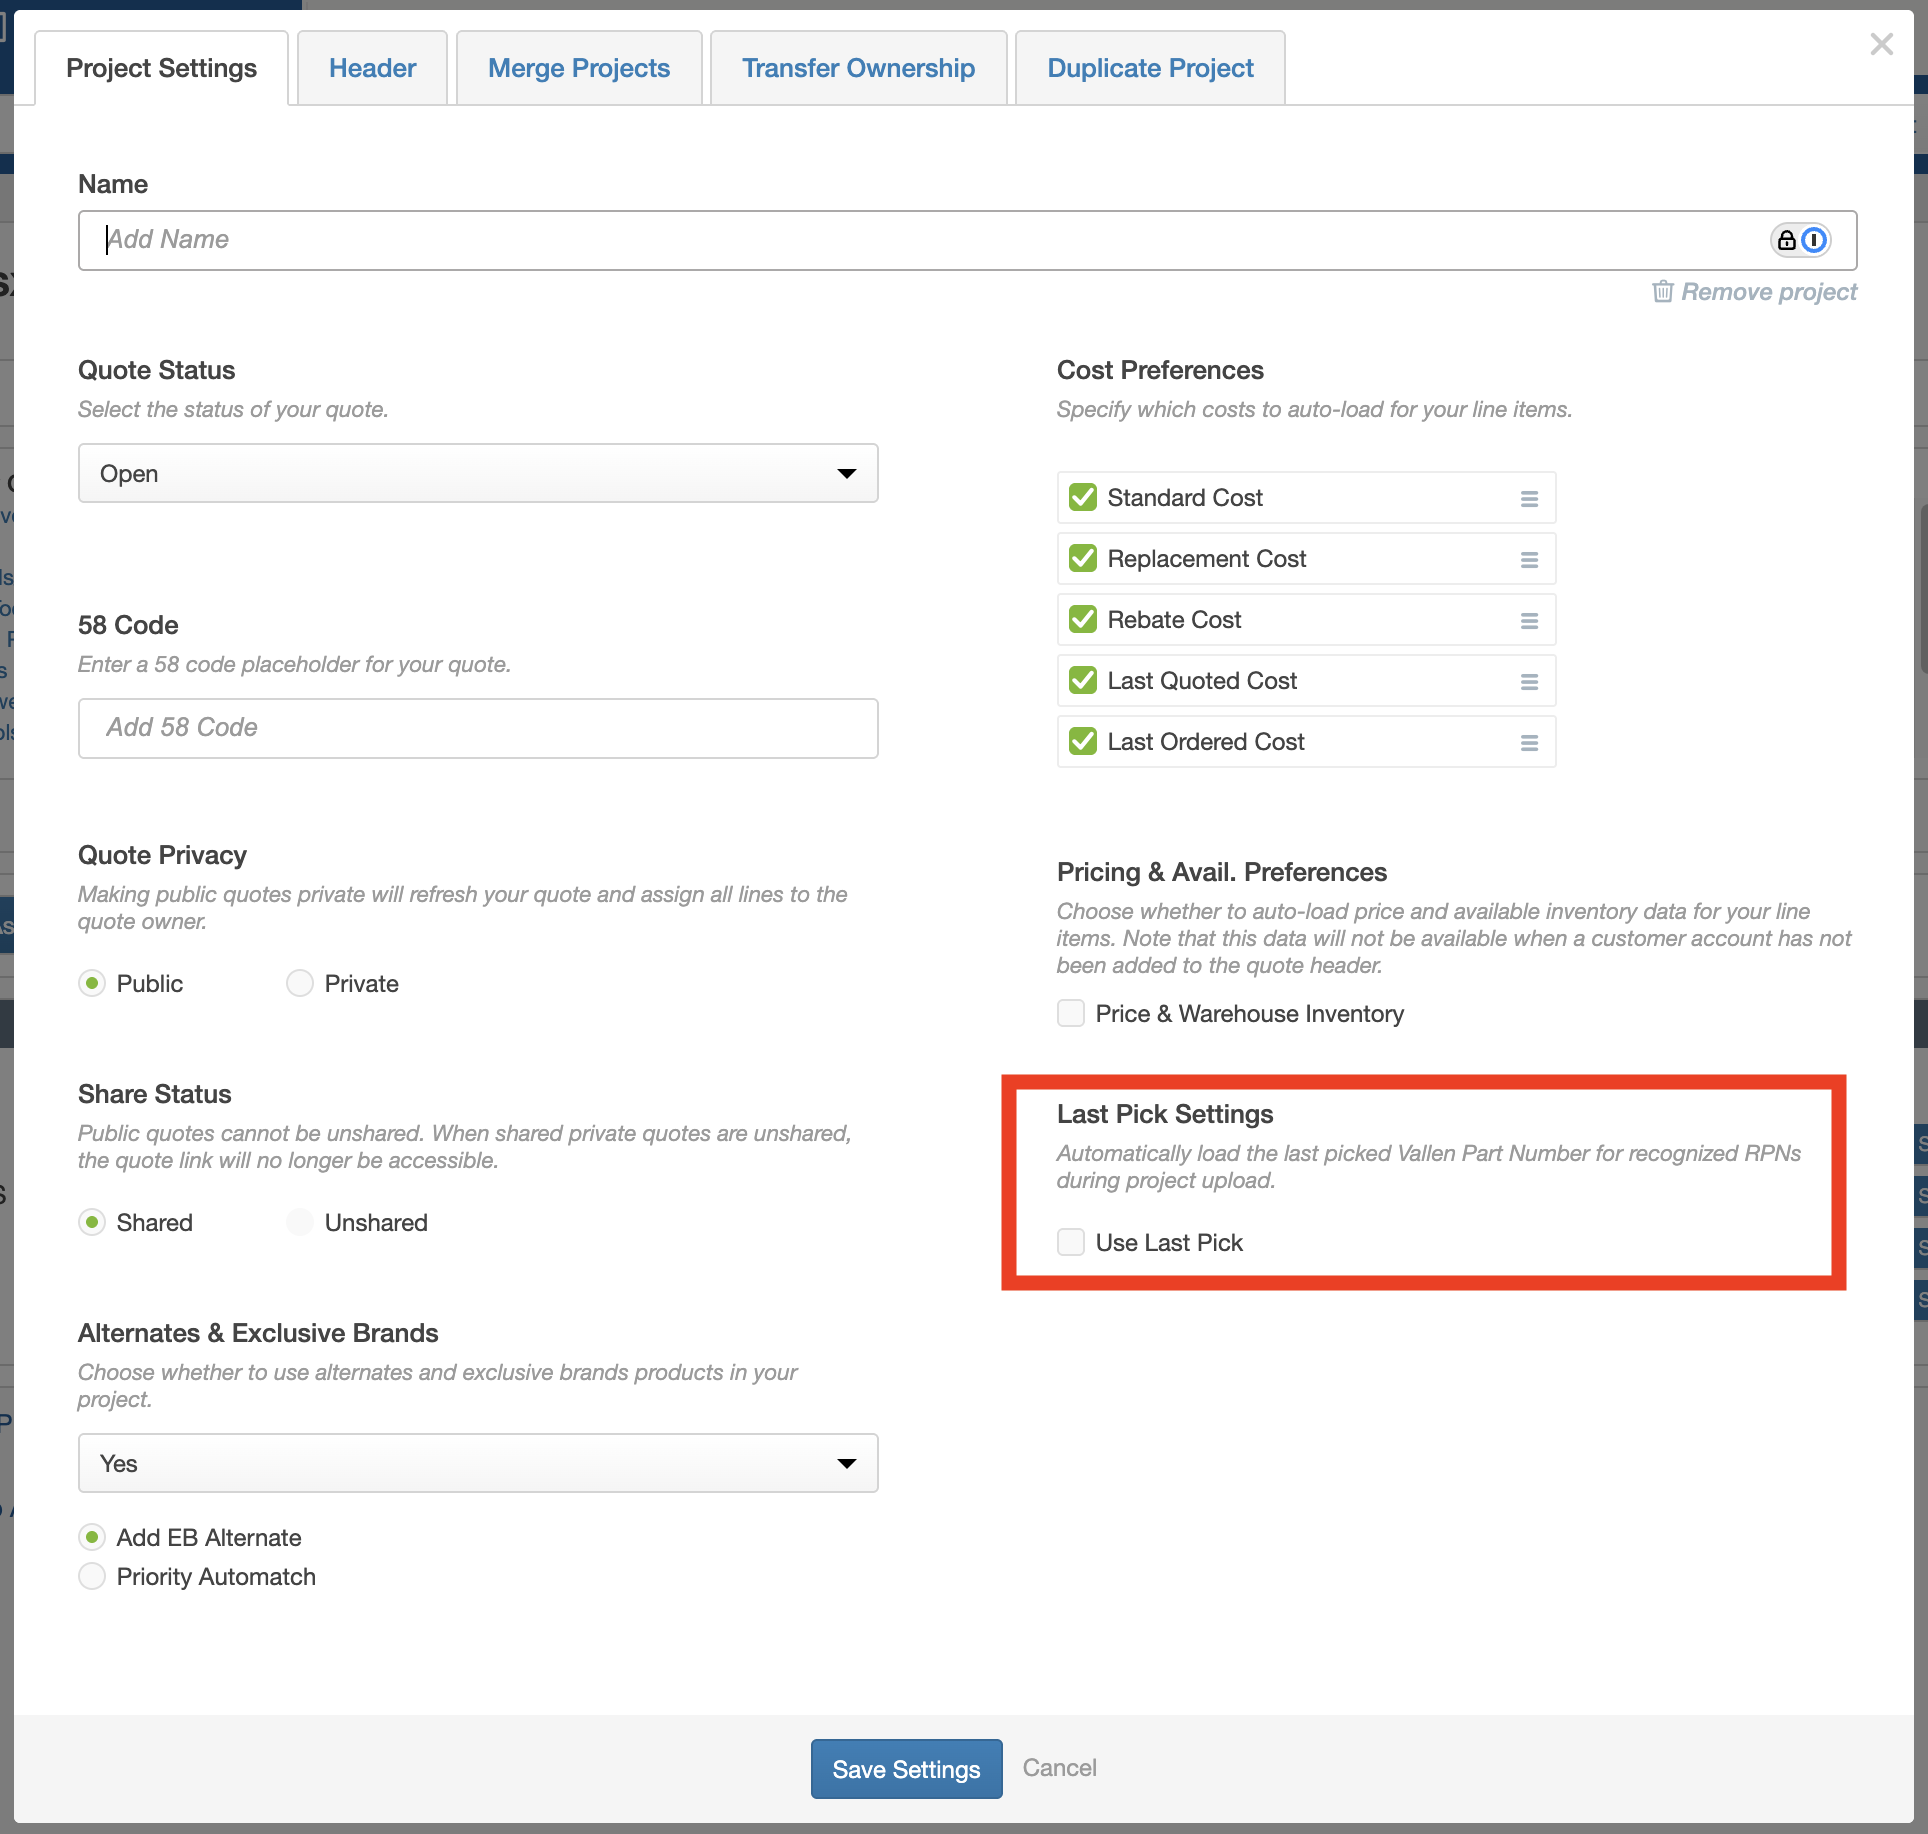Click the drag handle for Rebate Cost
Image resolution: width=1928 pixels, height=1834 pixels.
(x=1529, y=620)
